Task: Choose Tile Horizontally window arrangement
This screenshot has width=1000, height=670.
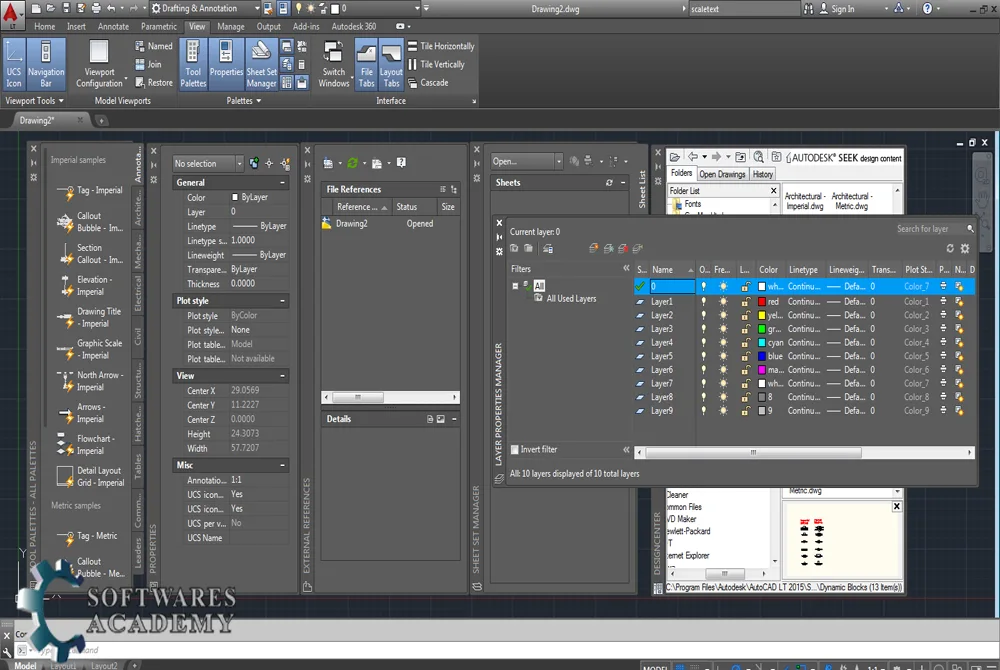Action: coord(441,46)
